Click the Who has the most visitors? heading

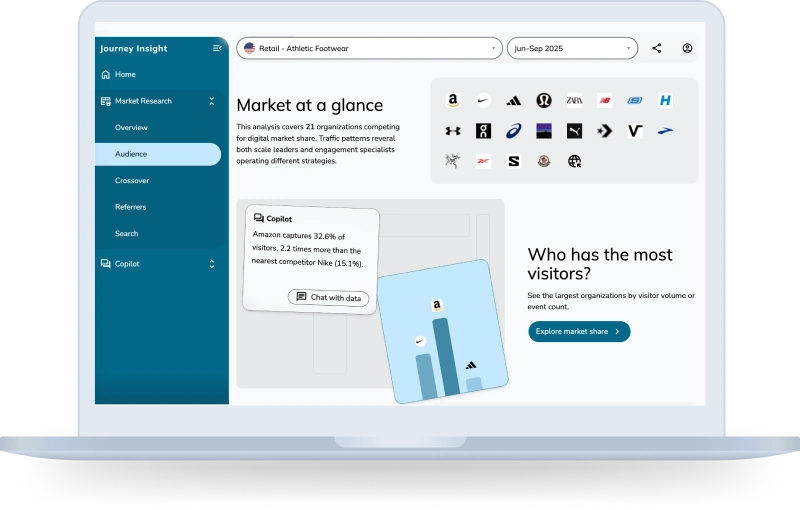click(x=600, y=264)
